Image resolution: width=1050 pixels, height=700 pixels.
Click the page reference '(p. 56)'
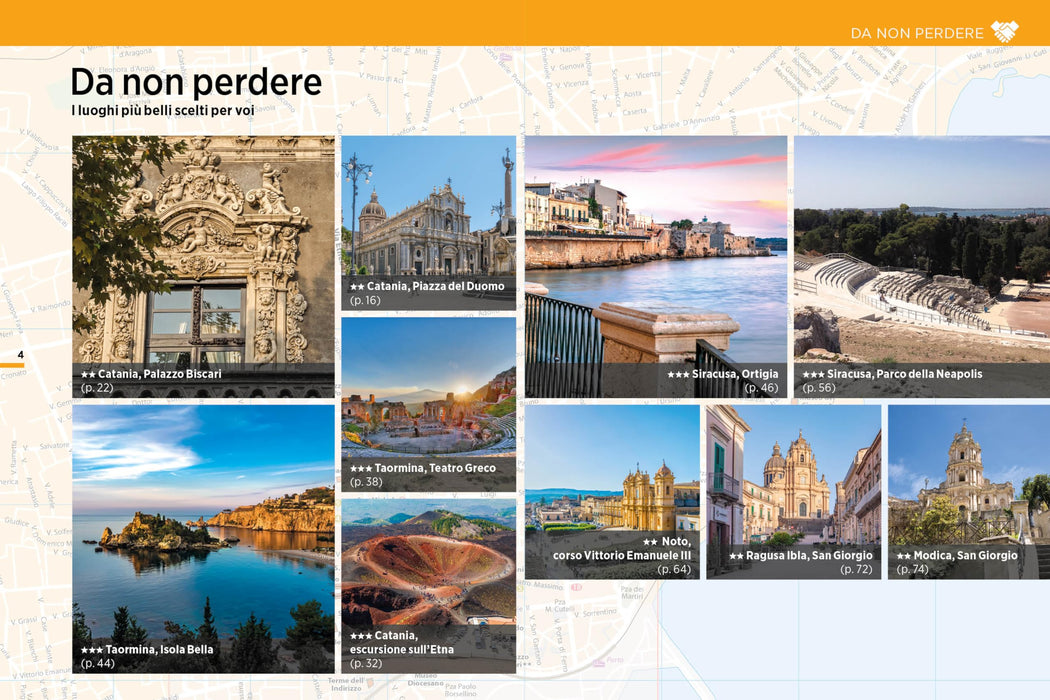point(819,388)
